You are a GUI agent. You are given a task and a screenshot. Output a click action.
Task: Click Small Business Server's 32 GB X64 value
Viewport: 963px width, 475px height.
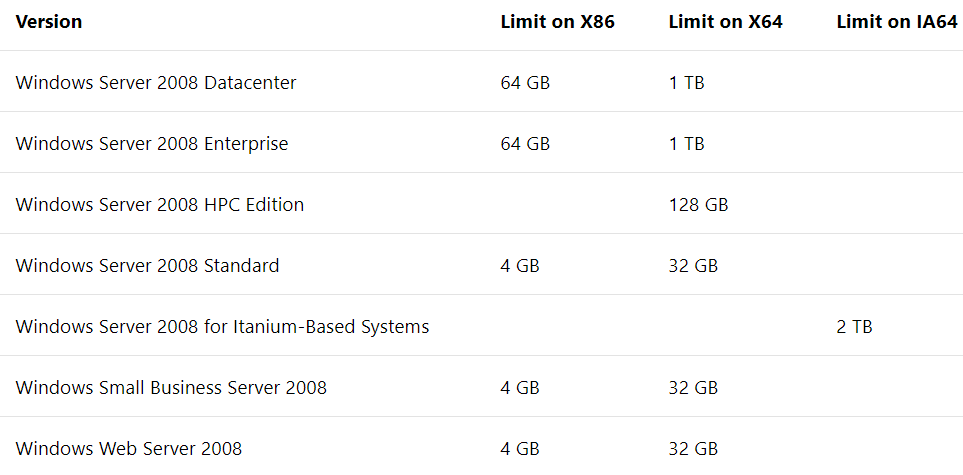693,388
